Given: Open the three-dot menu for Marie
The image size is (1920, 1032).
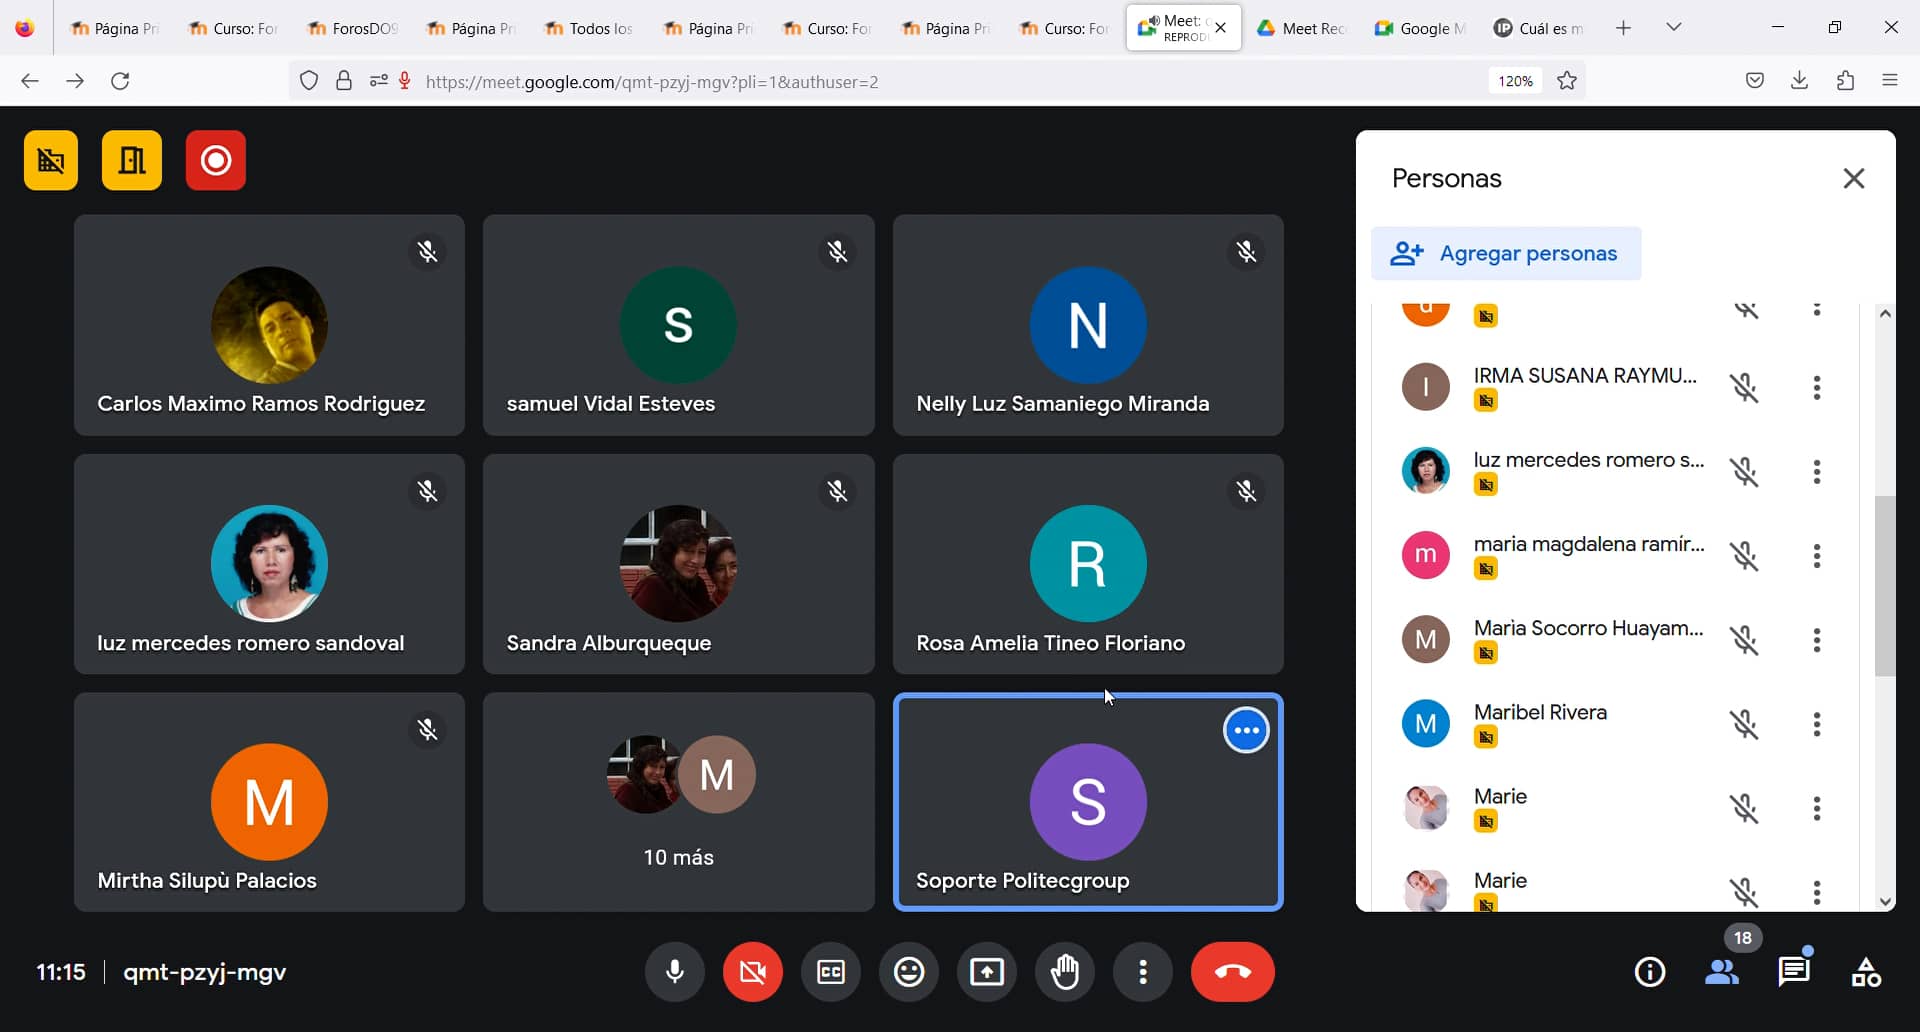Looking at the screenshot, I should pyautogui.click(x=1818, y=808).
